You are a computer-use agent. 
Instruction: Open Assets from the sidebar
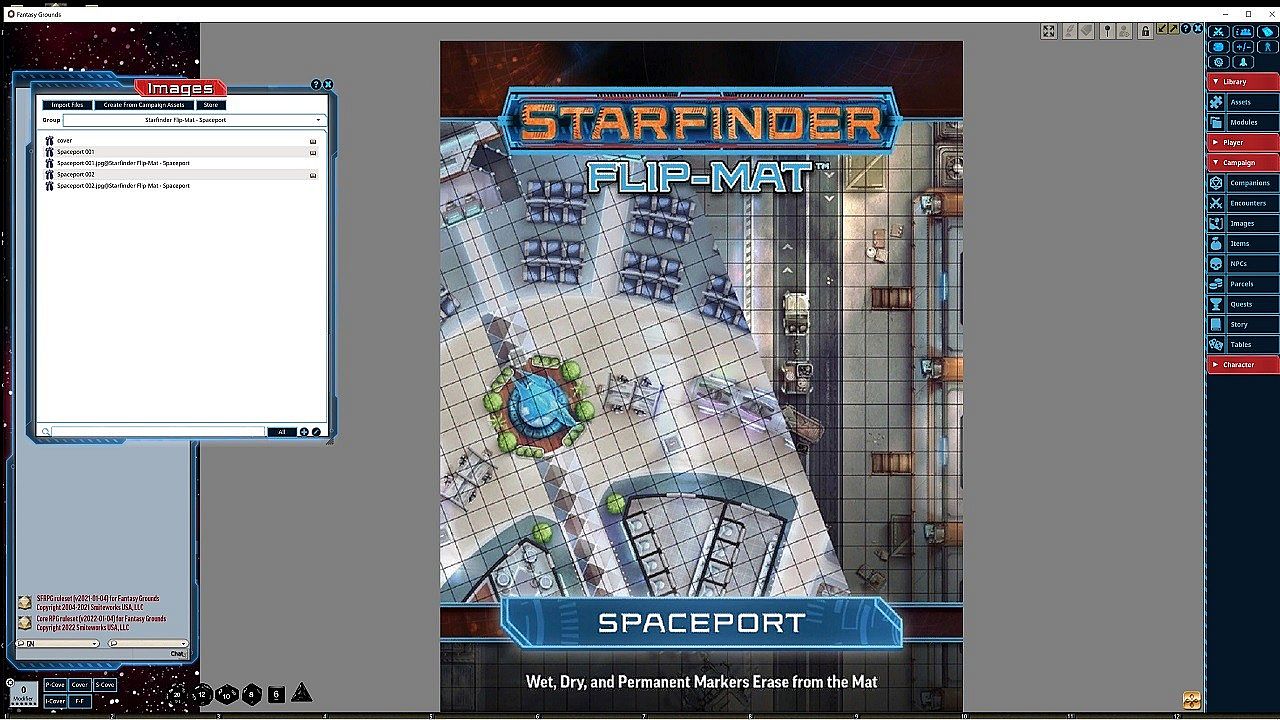[x=1244, y=102]
